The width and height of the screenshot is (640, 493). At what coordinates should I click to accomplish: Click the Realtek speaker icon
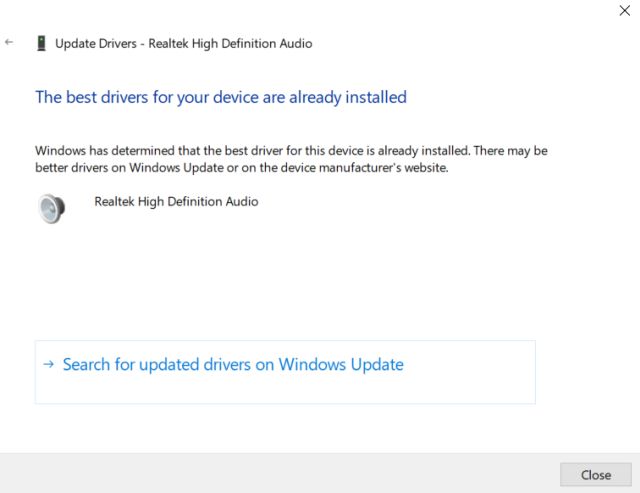51,209
